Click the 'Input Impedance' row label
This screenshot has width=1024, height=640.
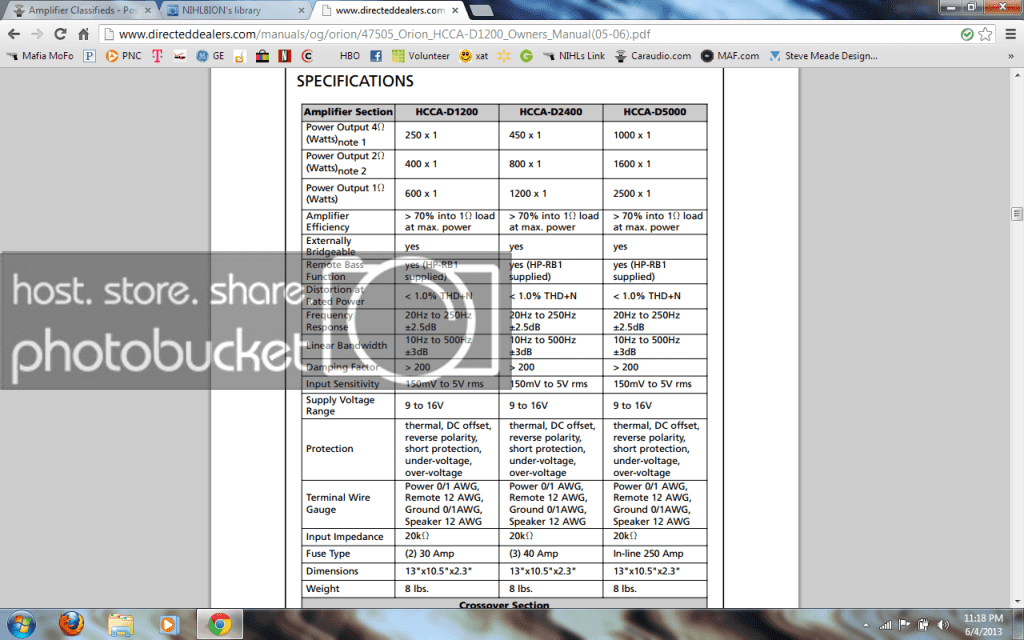coord(344,537)
